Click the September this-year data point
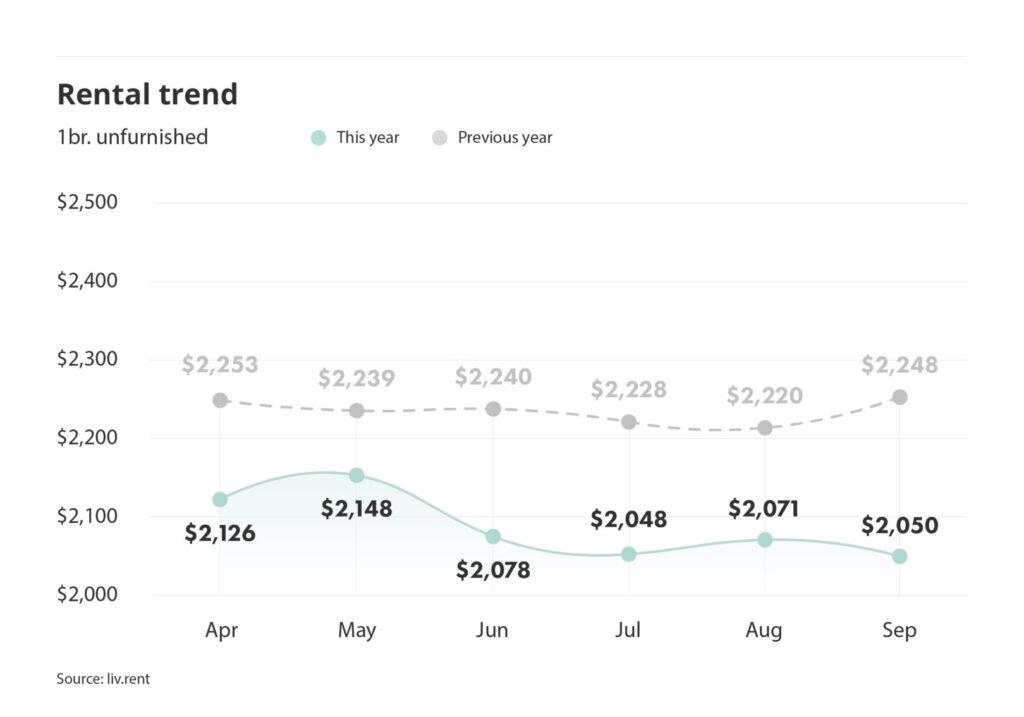Viewport: 1024px width, 717px height. coord(900,556)
